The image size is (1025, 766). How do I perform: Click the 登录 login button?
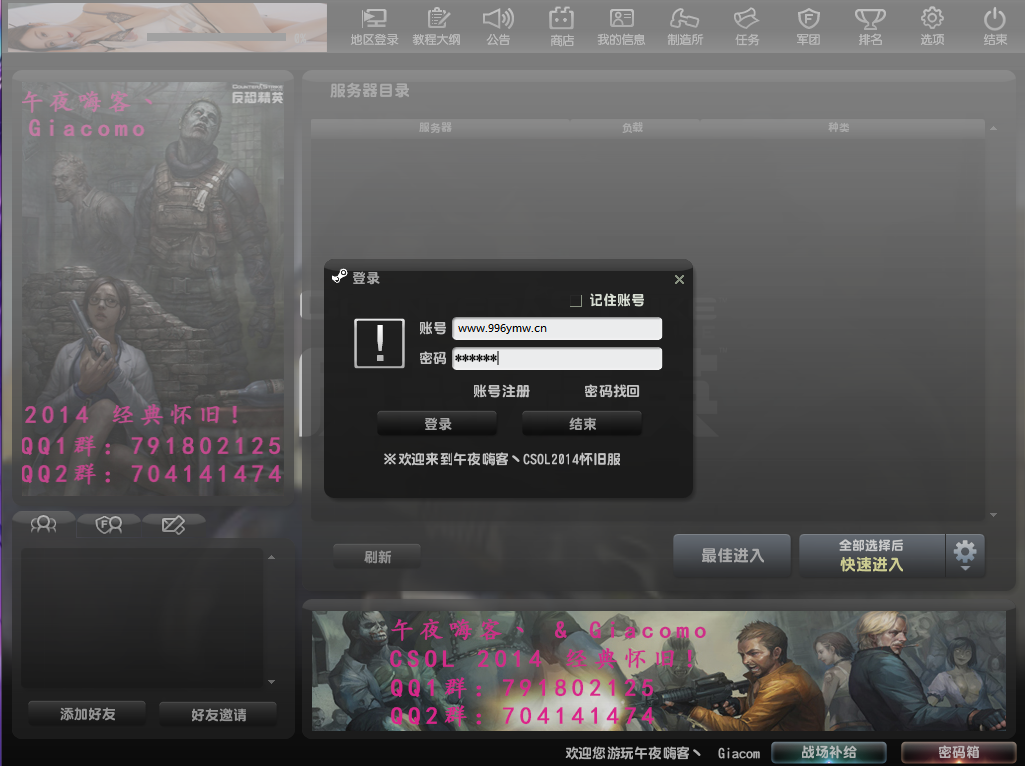437,424
